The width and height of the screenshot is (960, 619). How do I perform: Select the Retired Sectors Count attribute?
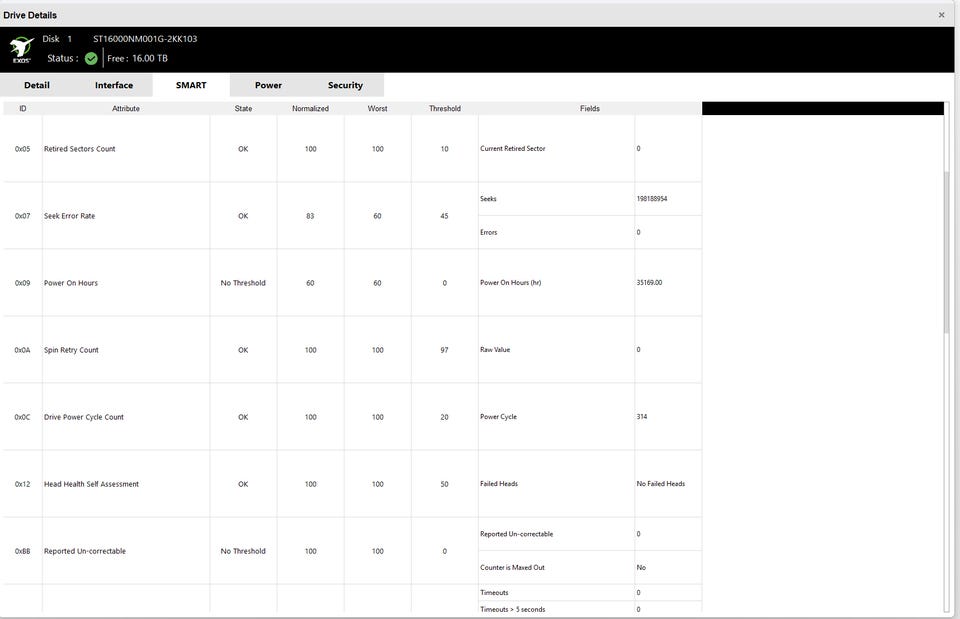point(80,149)
